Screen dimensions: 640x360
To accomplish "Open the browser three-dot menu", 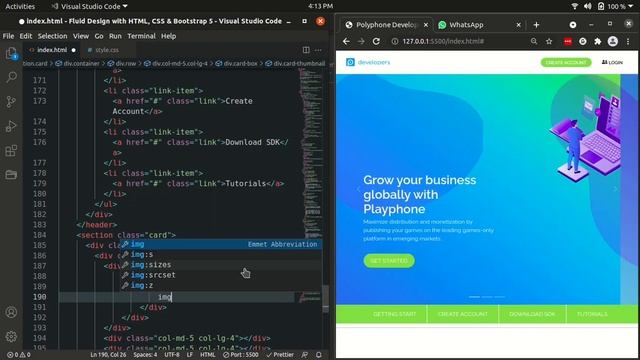I will (x=628, y=41).
